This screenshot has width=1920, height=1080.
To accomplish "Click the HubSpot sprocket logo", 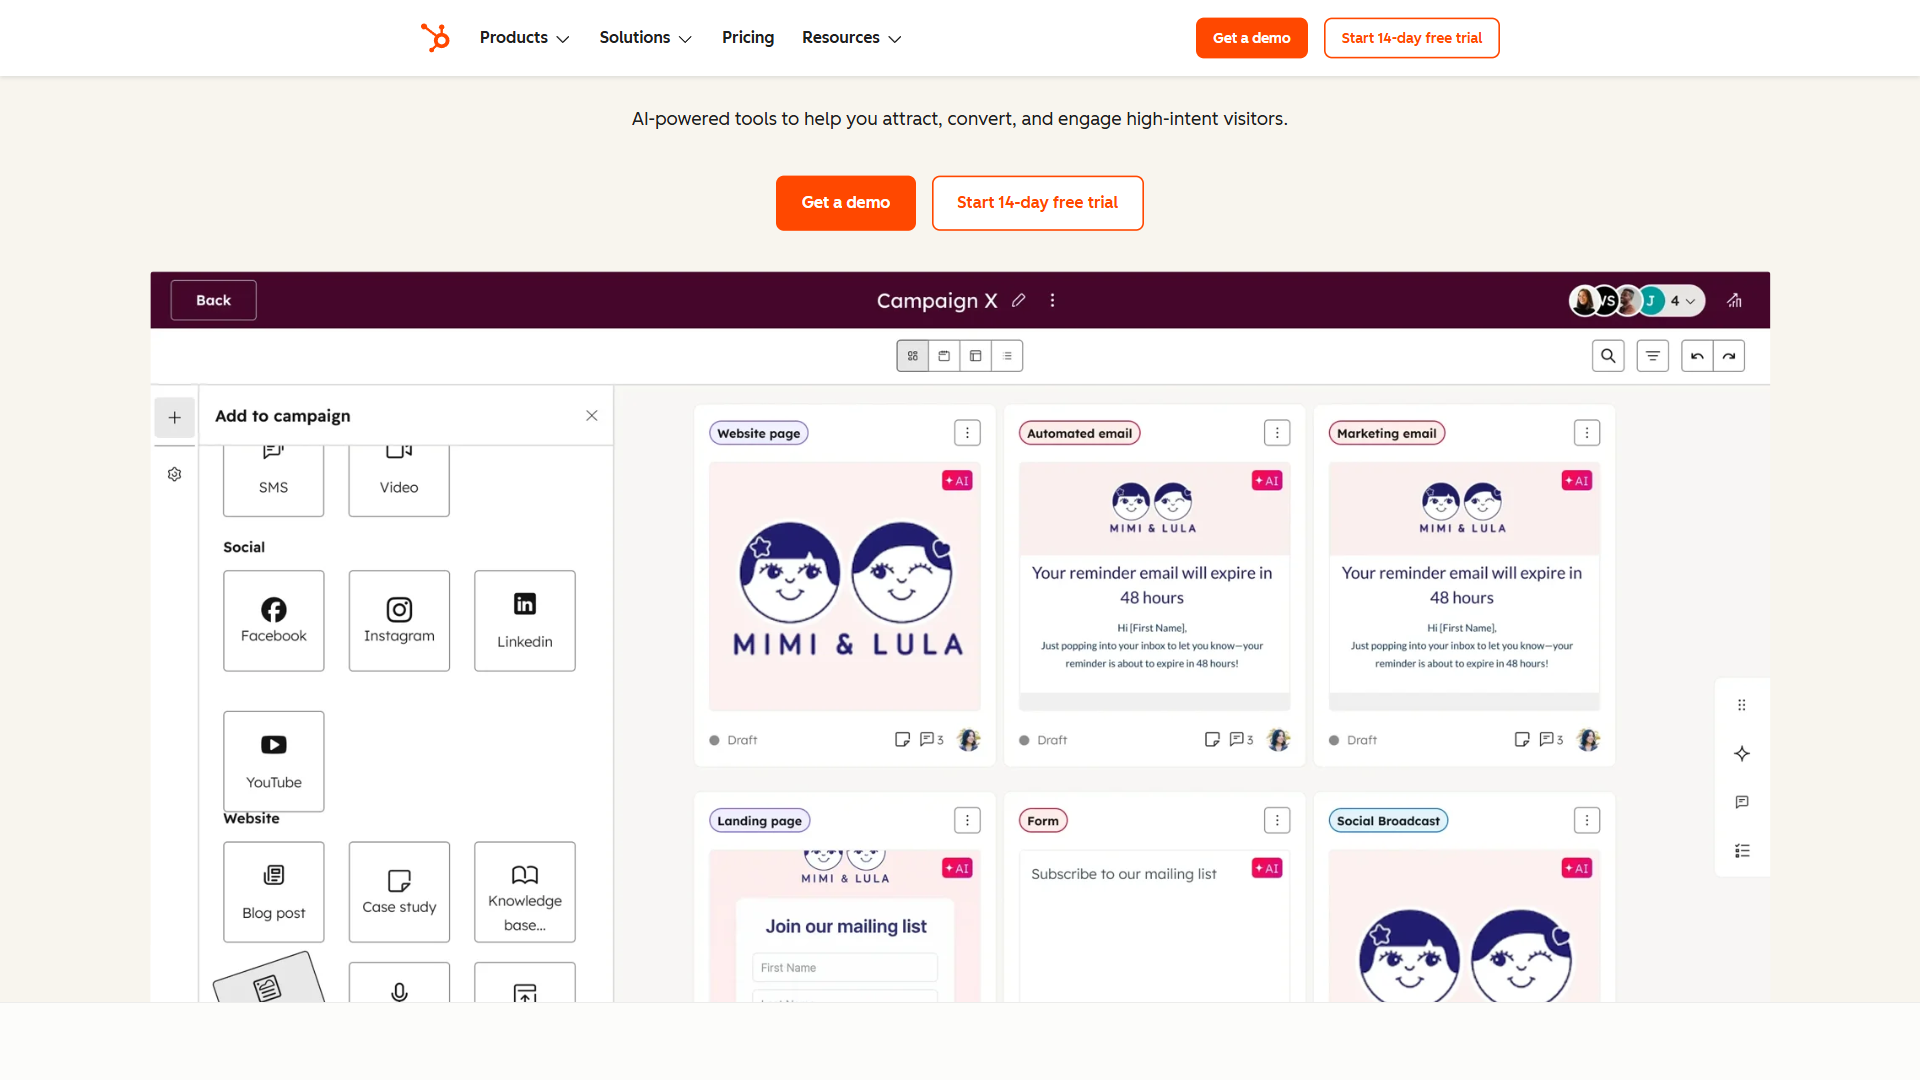I will 435,38.
